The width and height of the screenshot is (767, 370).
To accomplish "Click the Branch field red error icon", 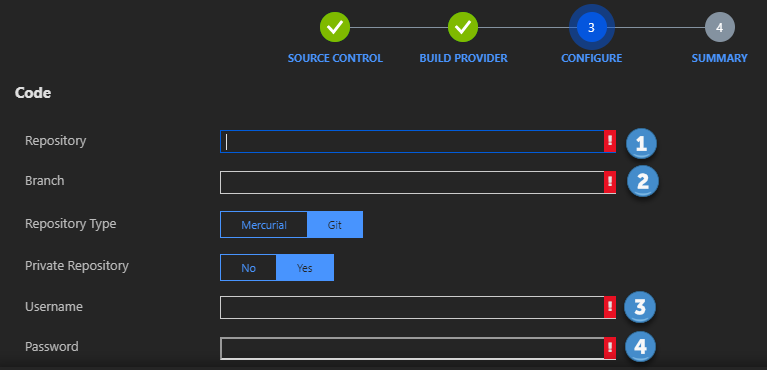I will click(x=609, y=183).
